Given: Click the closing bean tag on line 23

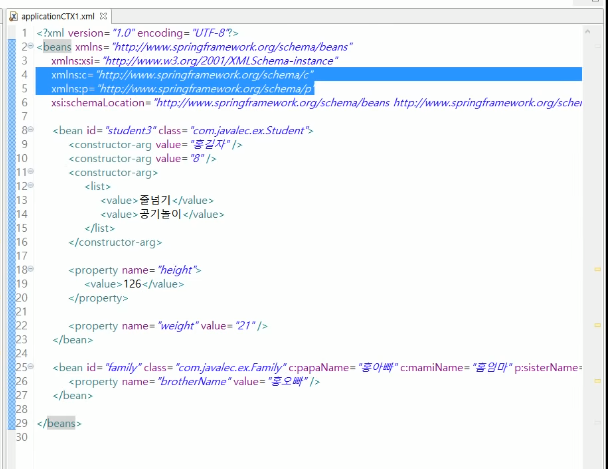Looking at the screenshot, I should pos(73,340).
